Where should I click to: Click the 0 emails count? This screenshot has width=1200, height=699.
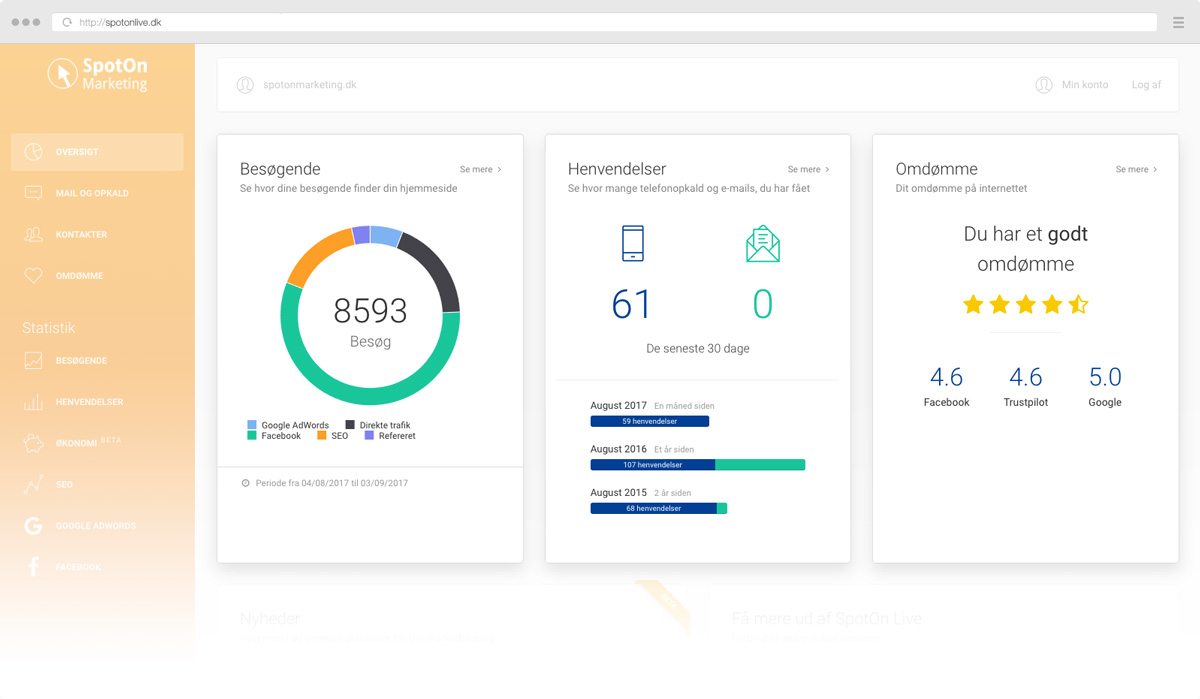click(763, 305)
